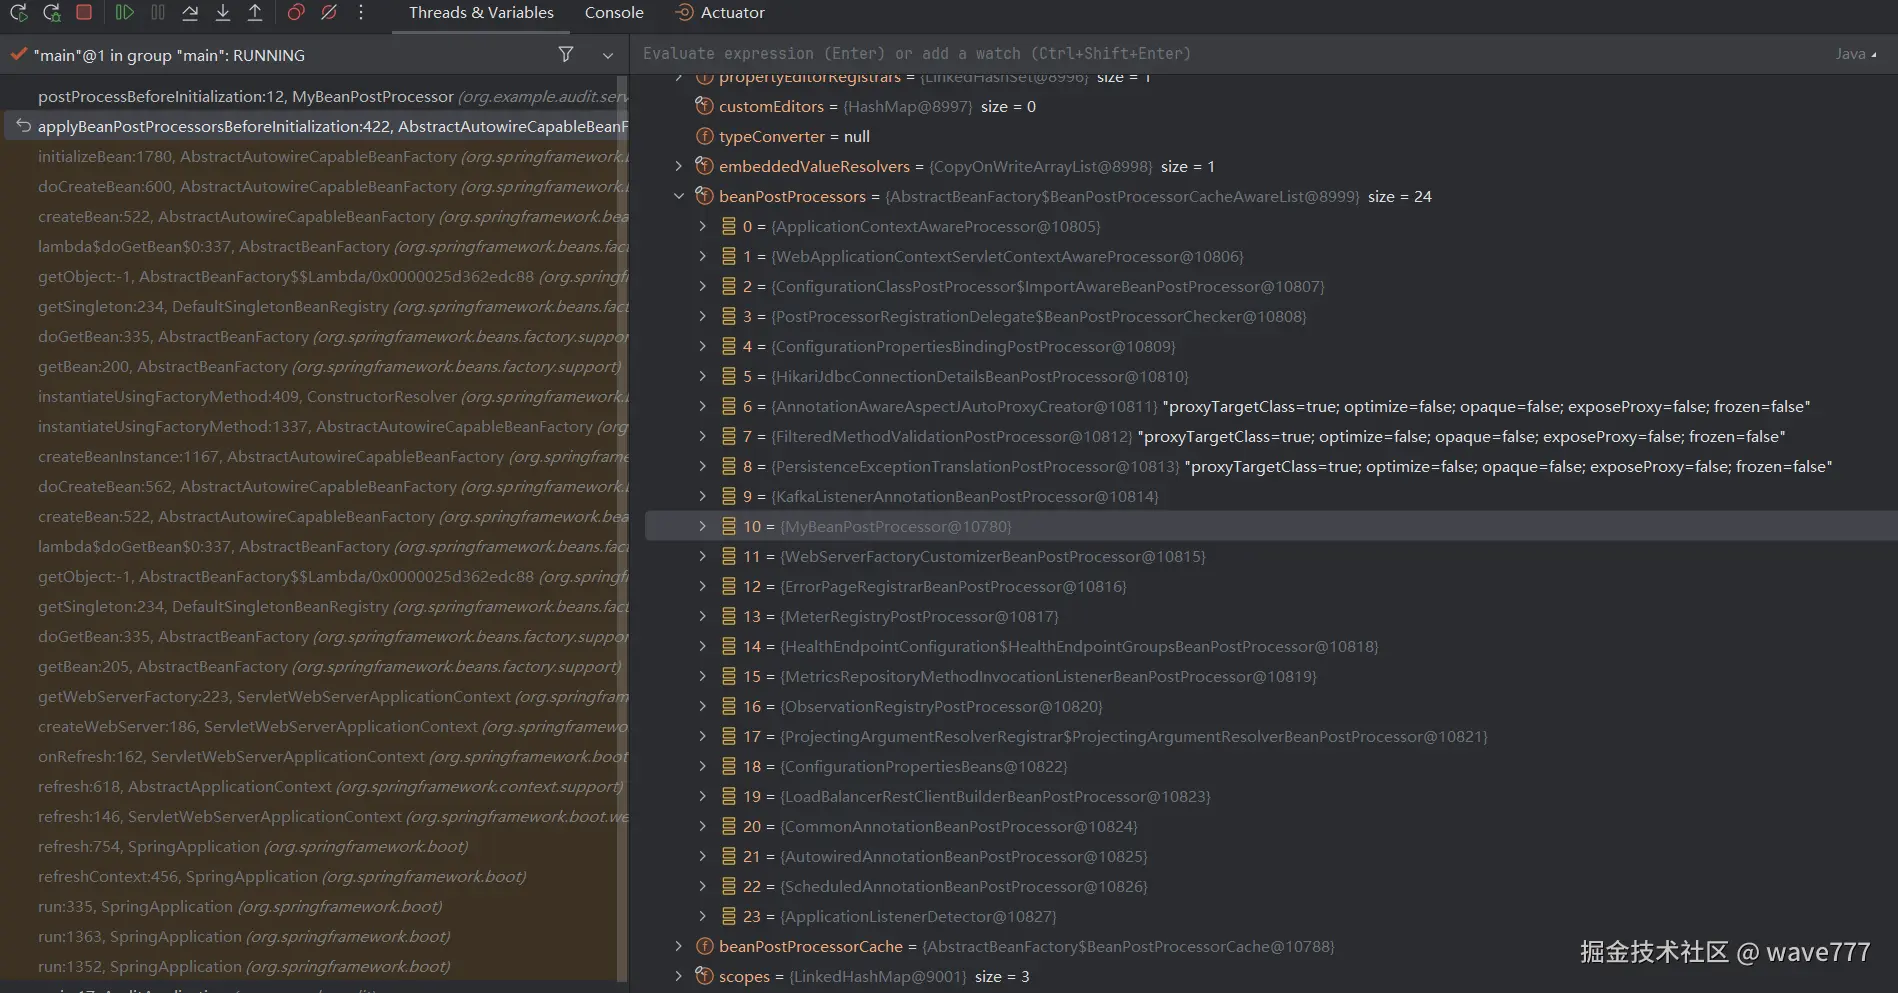Viewport: 1898px width, 993px height.
Task: Toggle Mute Breakpoints
Action: [329, 13]
